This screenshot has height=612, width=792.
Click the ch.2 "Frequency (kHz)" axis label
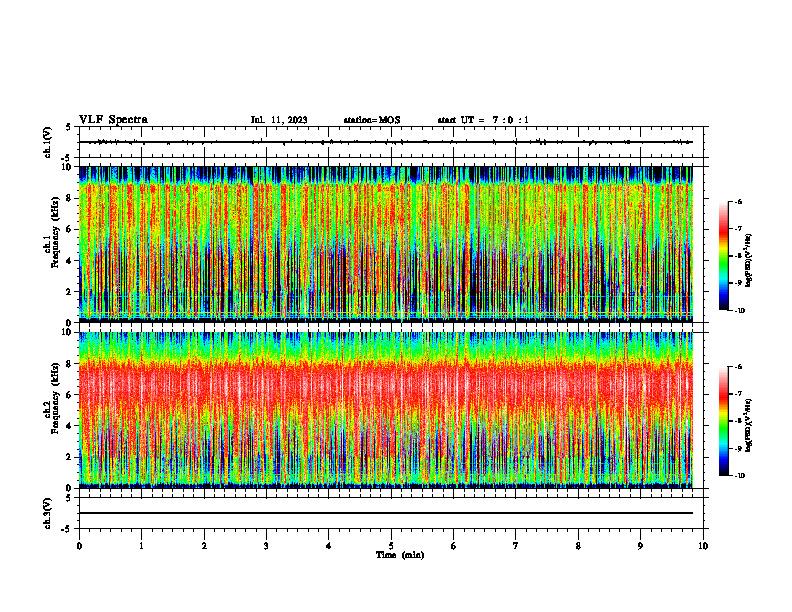54,398
